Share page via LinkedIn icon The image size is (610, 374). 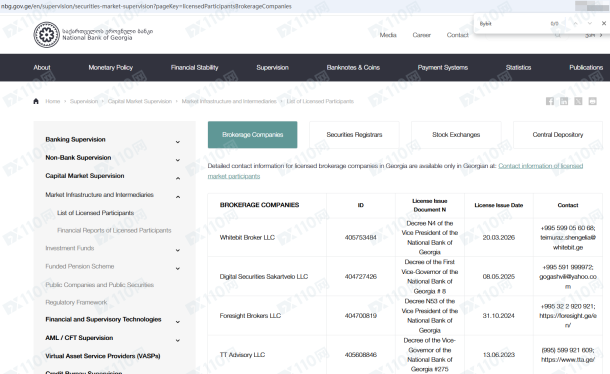coord(564,101)
